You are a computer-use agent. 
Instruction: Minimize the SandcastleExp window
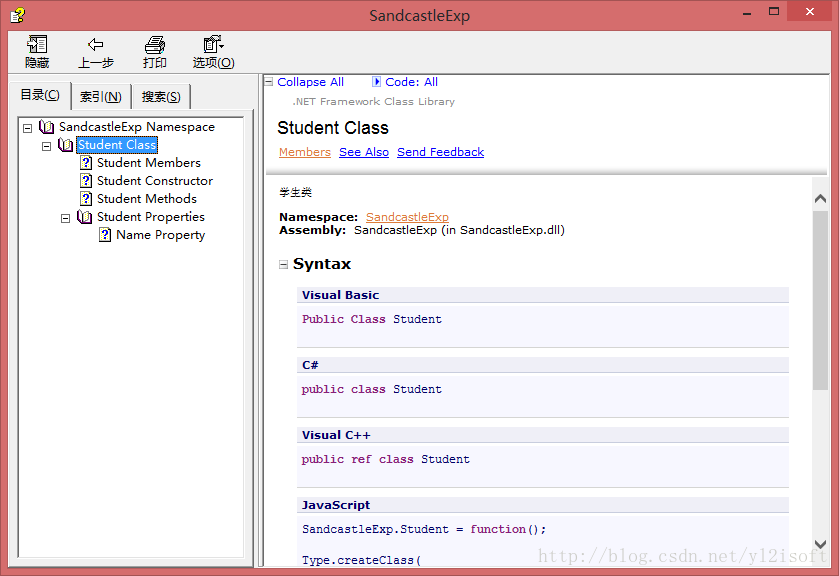(x=747, y=12)
